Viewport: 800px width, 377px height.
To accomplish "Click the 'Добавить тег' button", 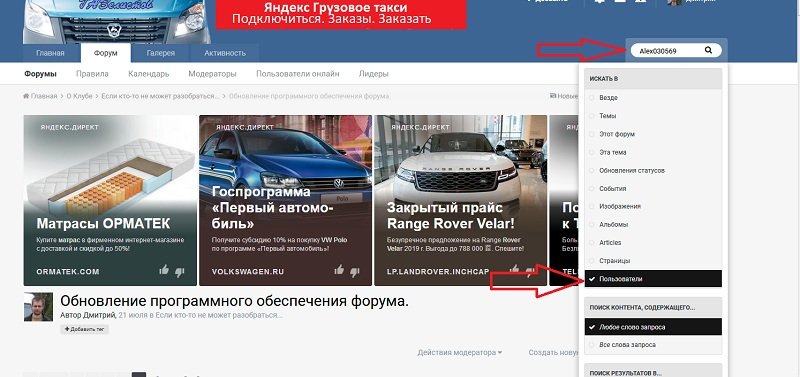I will click(x=84, y=330).
